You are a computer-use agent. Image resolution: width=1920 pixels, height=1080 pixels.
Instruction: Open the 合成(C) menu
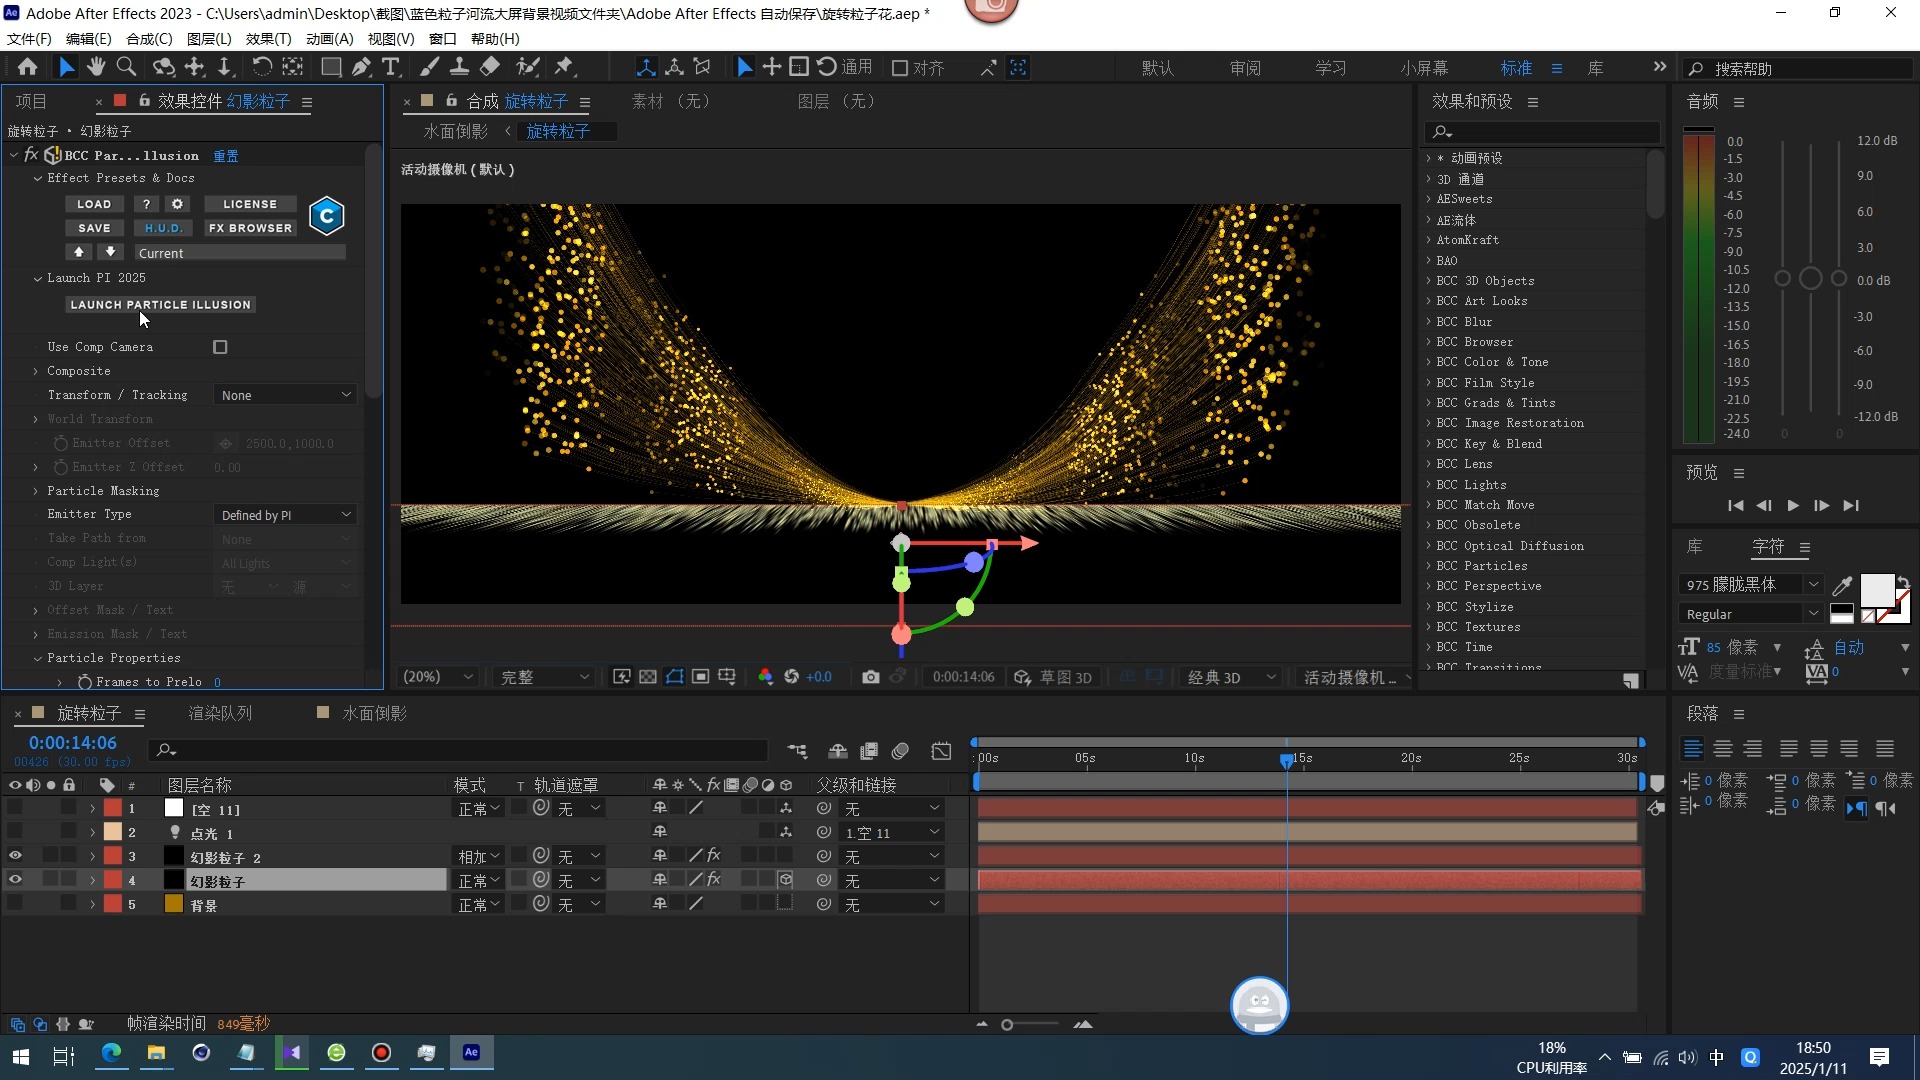click(149, 39)
